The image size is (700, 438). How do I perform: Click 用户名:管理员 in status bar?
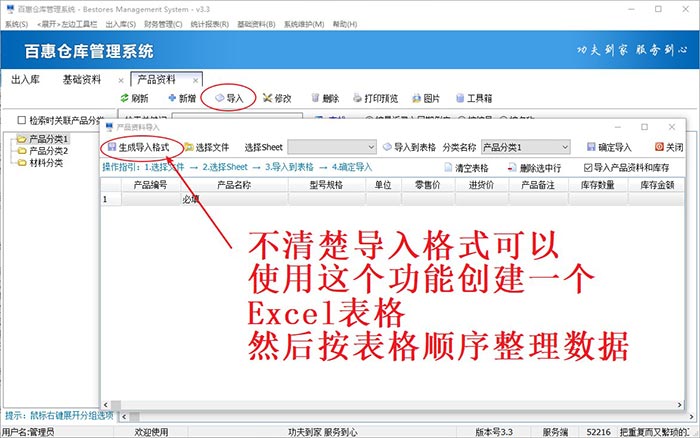tap(28, 432)
